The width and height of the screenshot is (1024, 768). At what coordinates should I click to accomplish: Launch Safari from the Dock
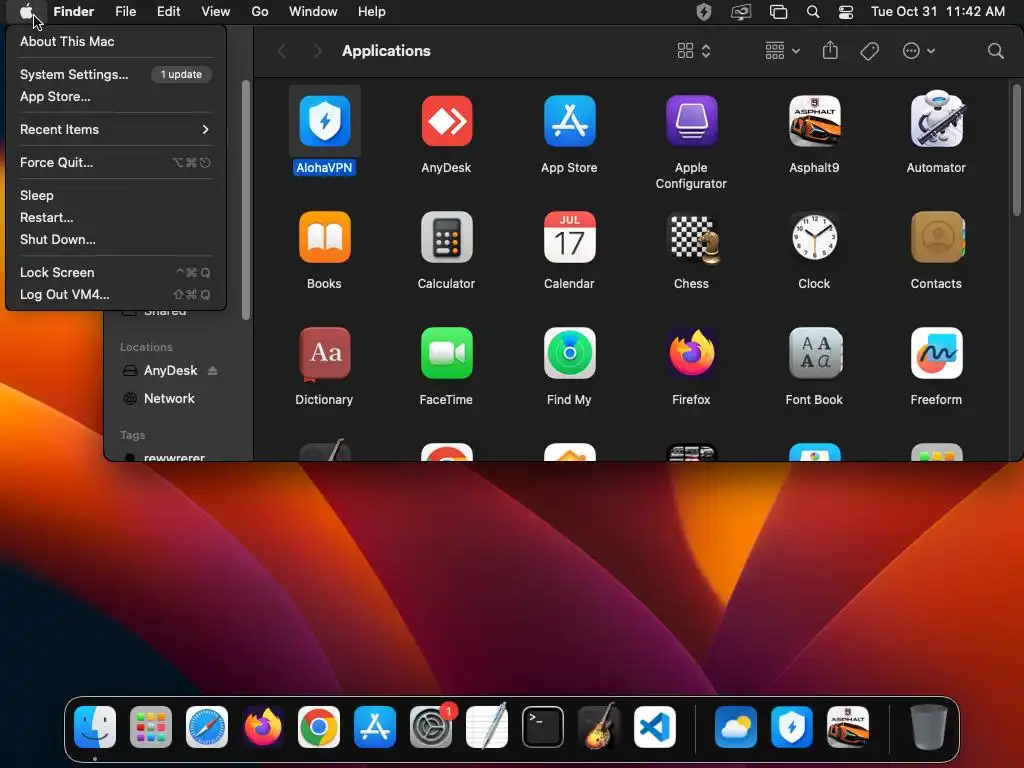207,727
